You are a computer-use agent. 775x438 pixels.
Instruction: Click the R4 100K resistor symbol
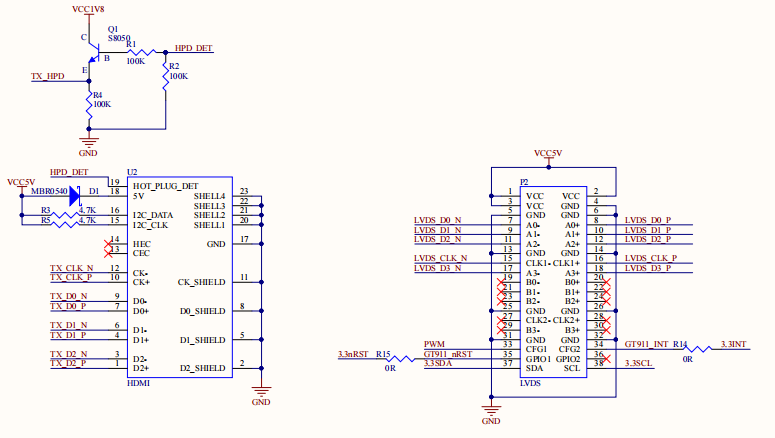89,106
